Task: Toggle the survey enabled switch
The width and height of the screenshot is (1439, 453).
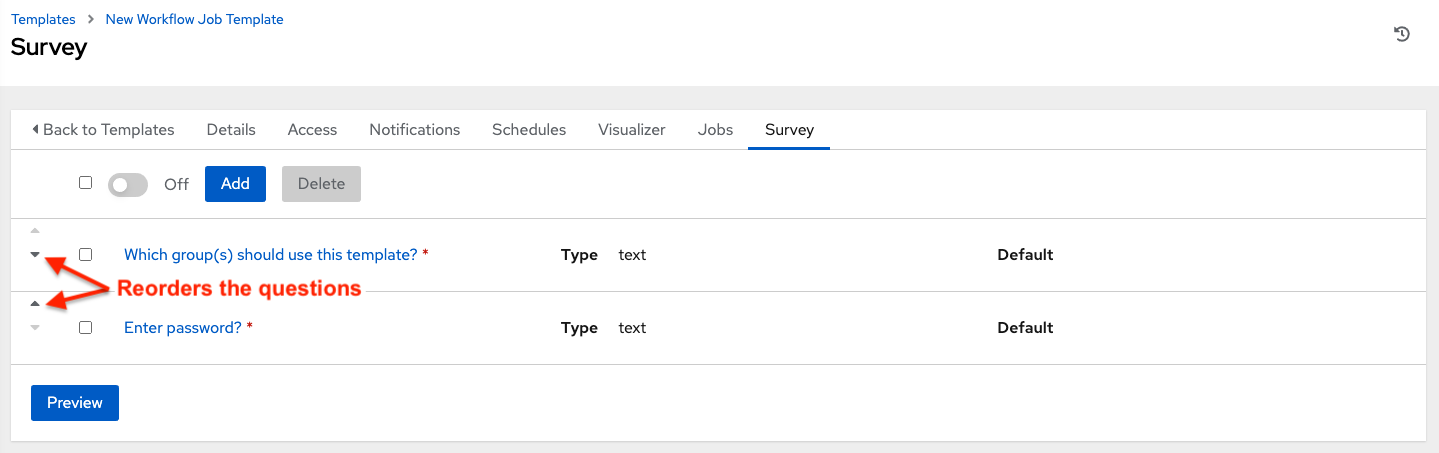Action: click(127, 184)
